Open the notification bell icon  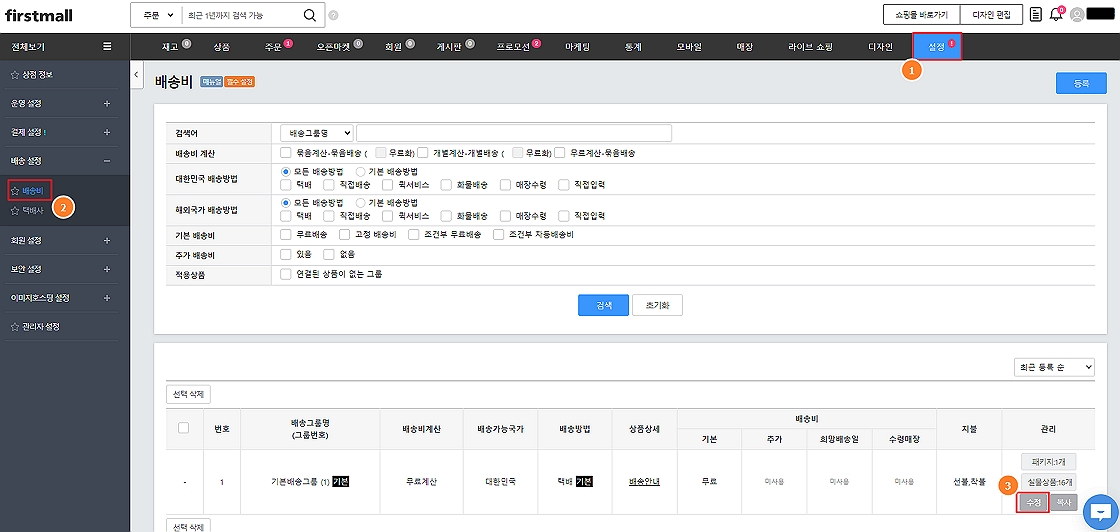click(1056, 15)
